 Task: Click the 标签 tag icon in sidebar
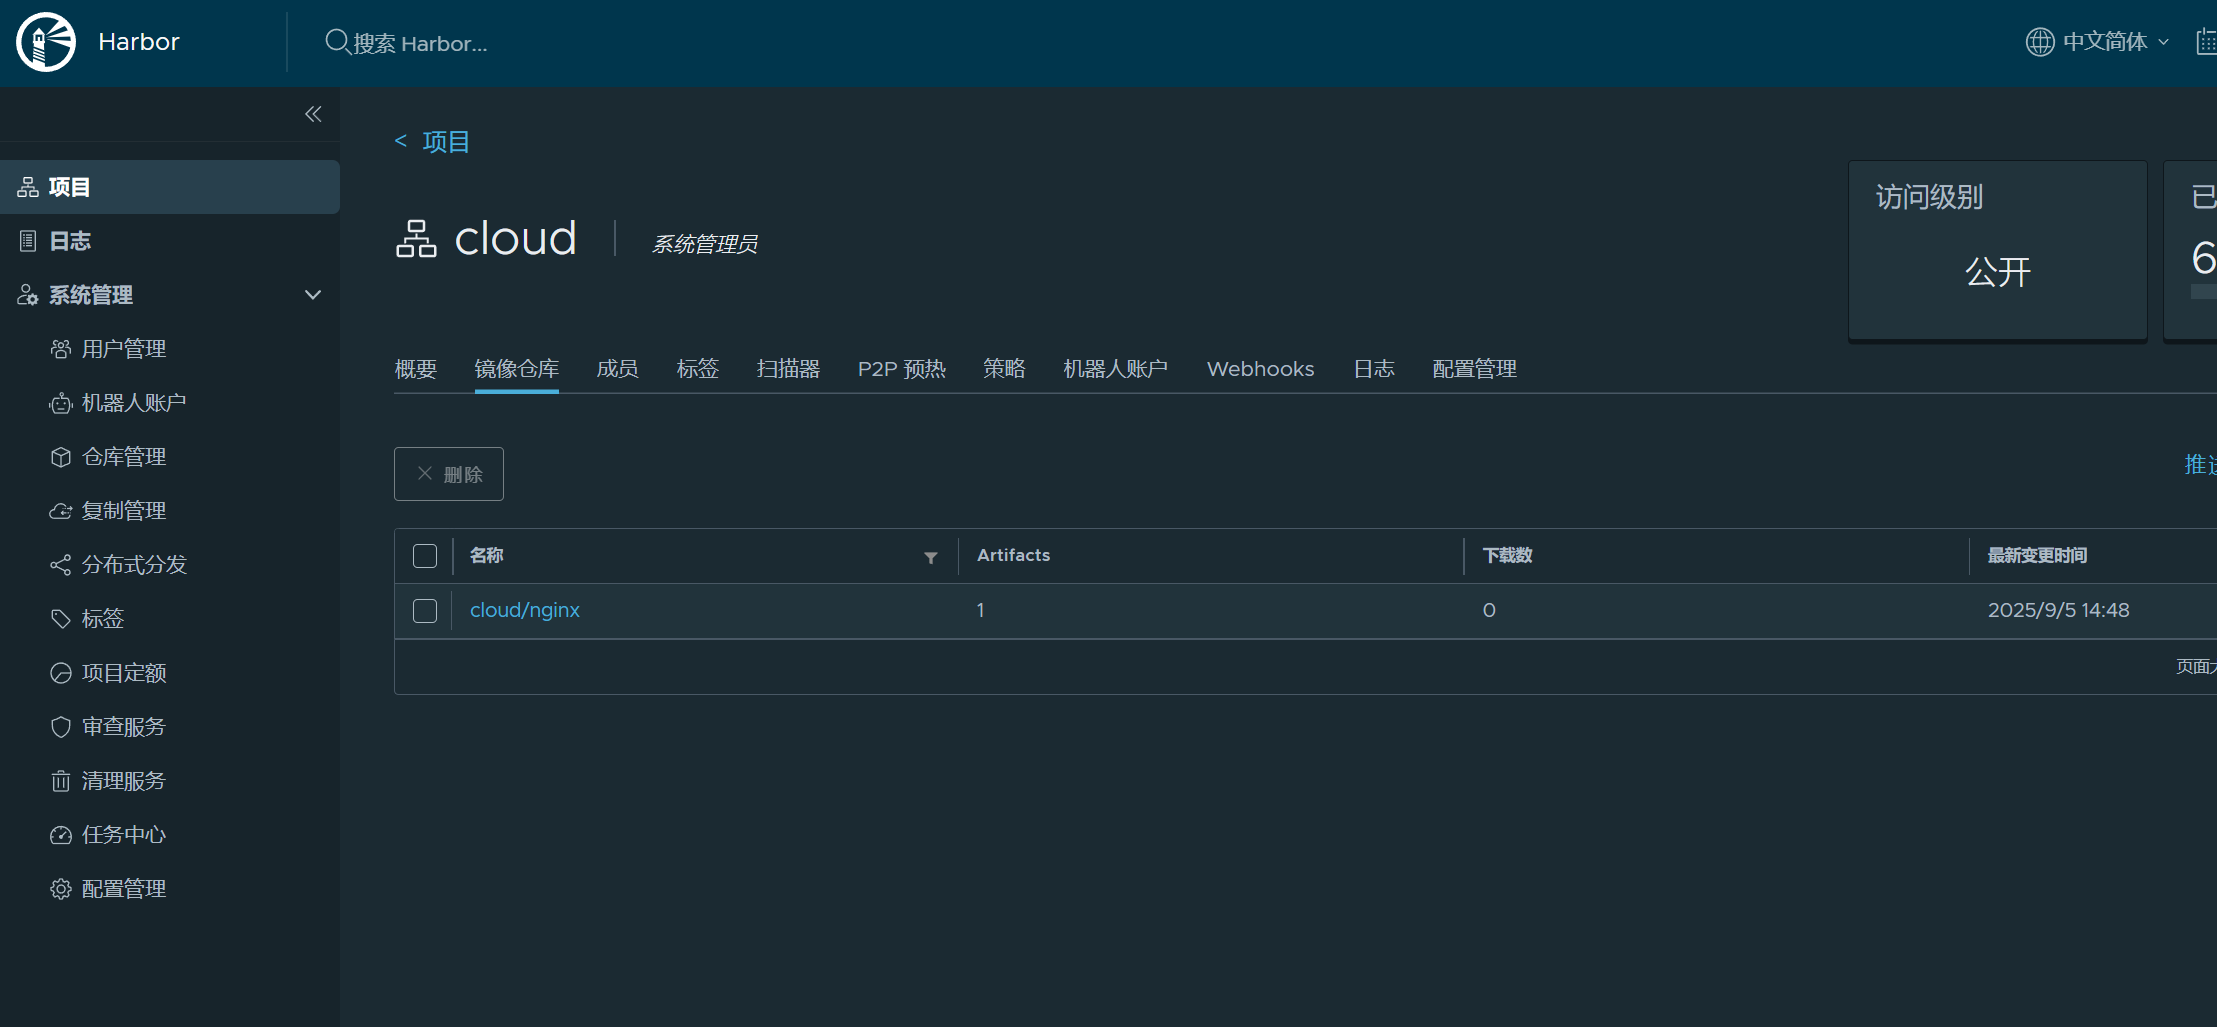61,619
